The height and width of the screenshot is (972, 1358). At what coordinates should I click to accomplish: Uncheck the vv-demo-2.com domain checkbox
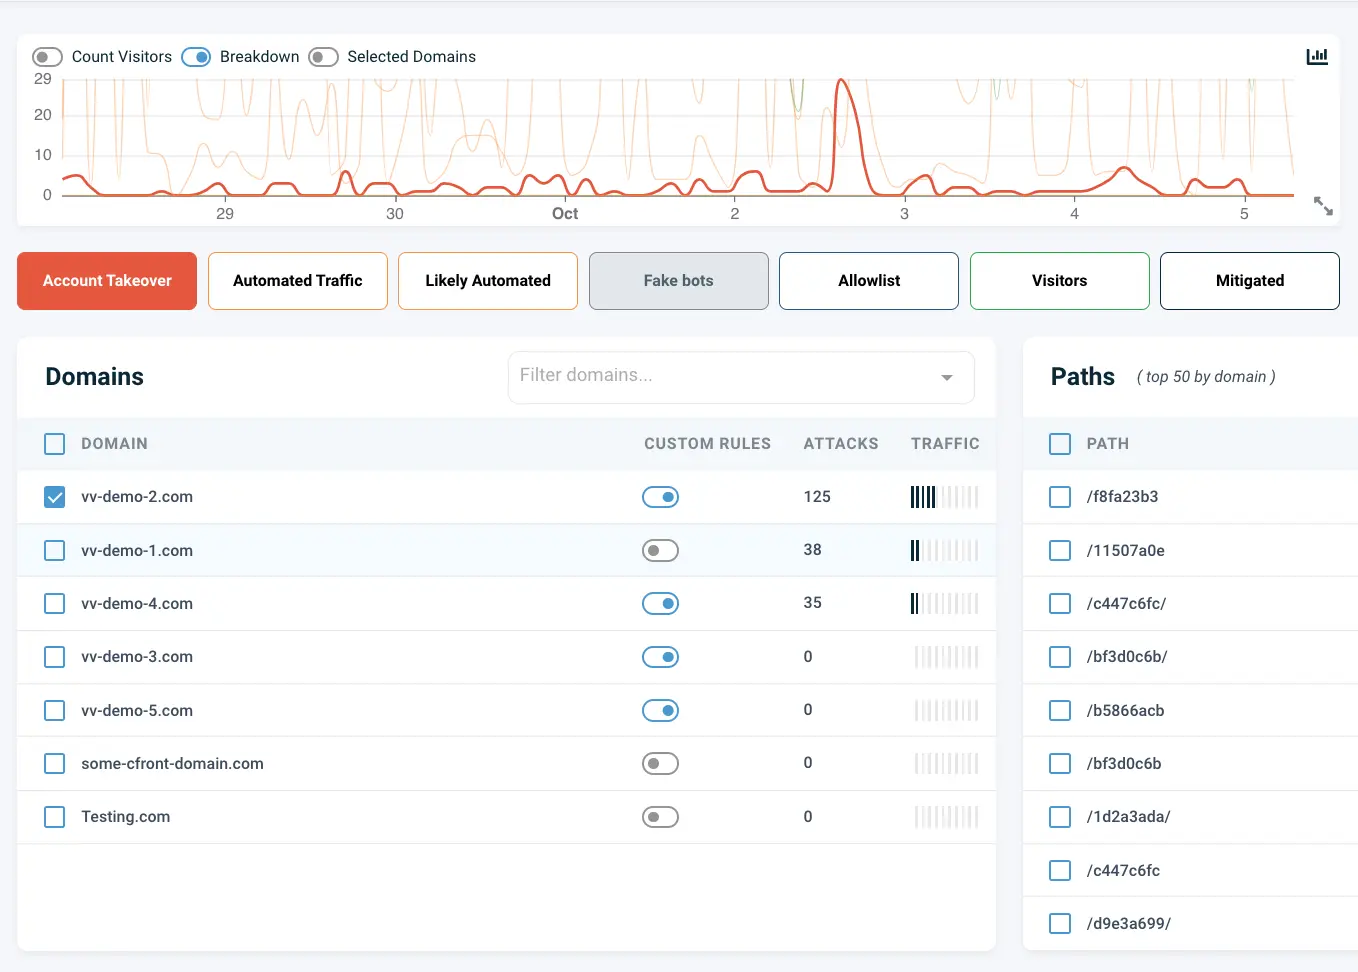54,496
